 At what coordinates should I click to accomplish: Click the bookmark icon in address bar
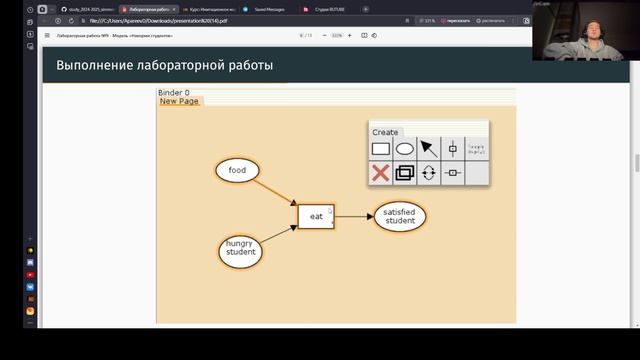pyautogui.click(x=407, y=21)
